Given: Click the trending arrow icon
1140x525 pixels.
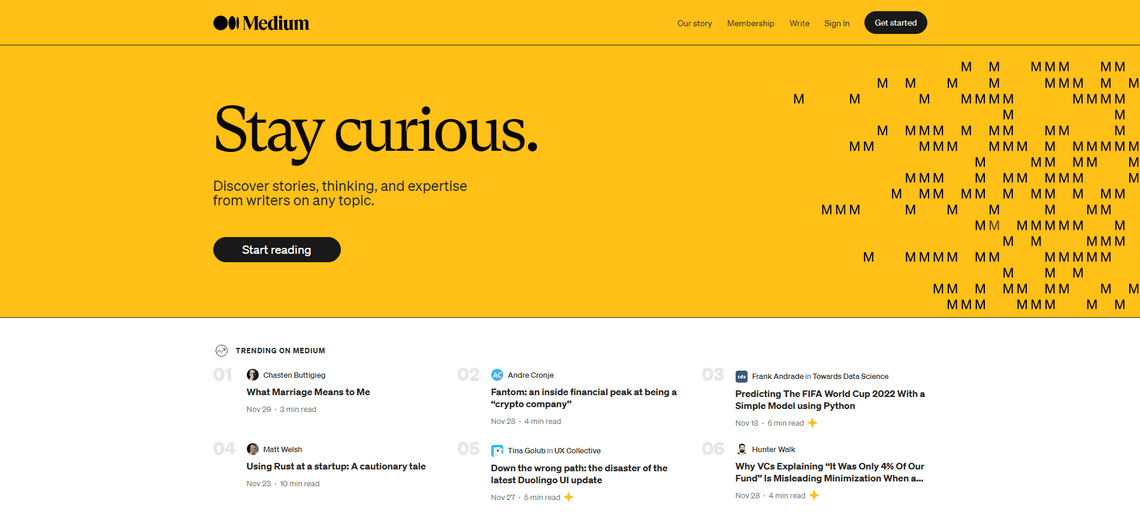Looking at the screenshot, I should (222, 351).
